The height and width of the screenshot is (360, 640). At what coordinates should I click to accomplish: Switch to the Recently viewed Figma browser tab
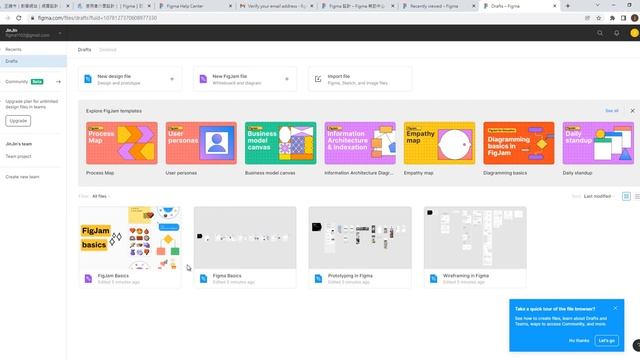(439, 6)
